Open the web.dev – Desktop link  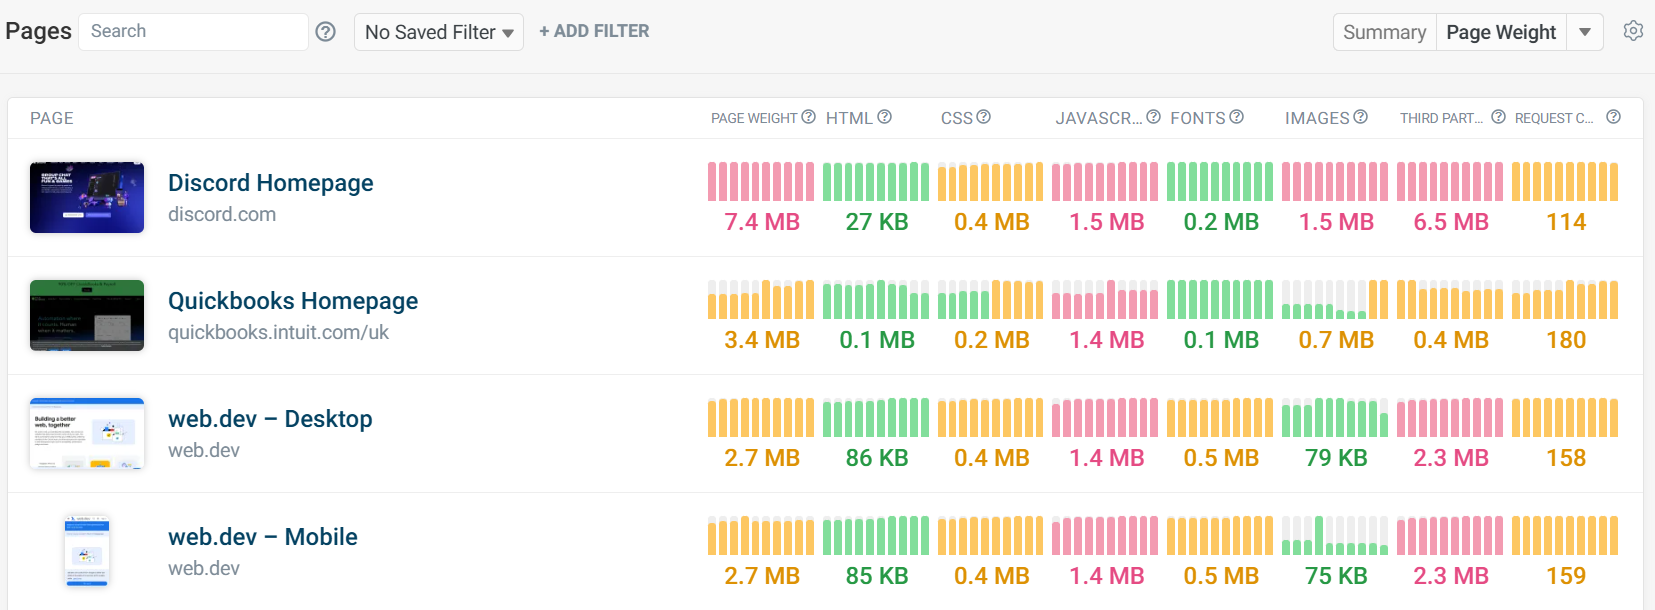click(270, 419)
